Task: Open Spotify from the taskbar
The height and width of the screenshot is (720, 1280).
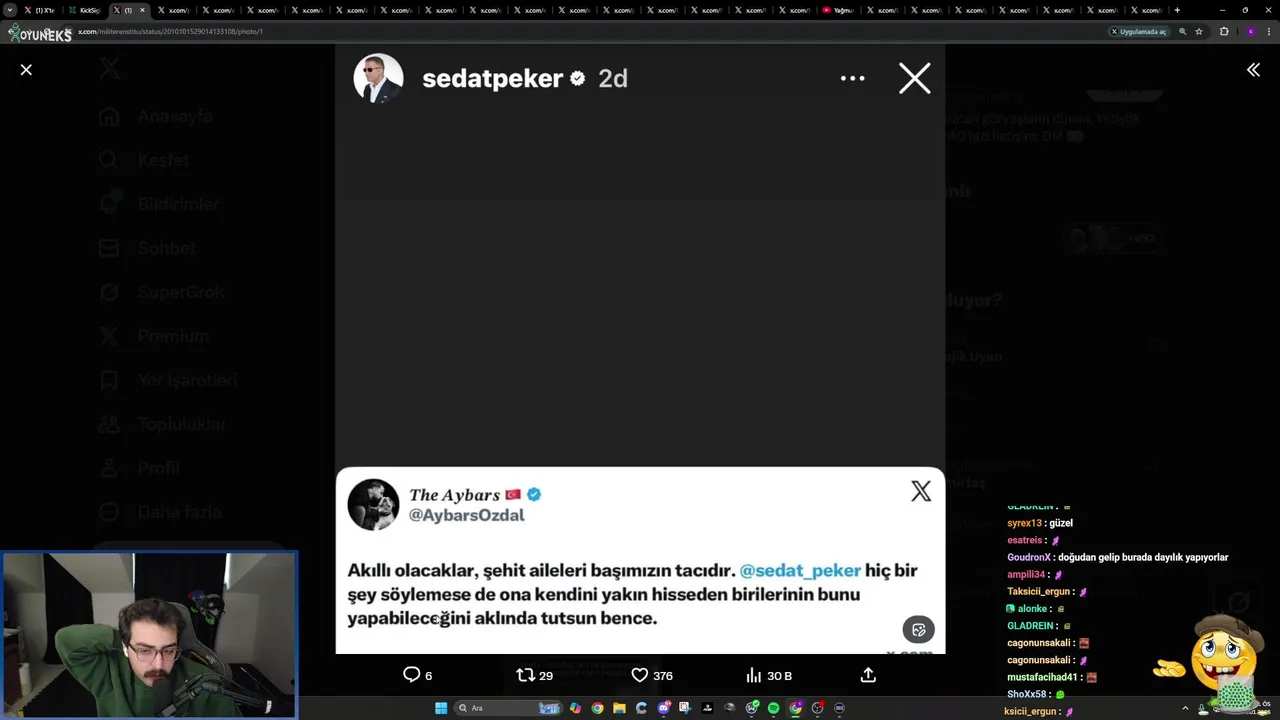Action: tap(773, 708)
